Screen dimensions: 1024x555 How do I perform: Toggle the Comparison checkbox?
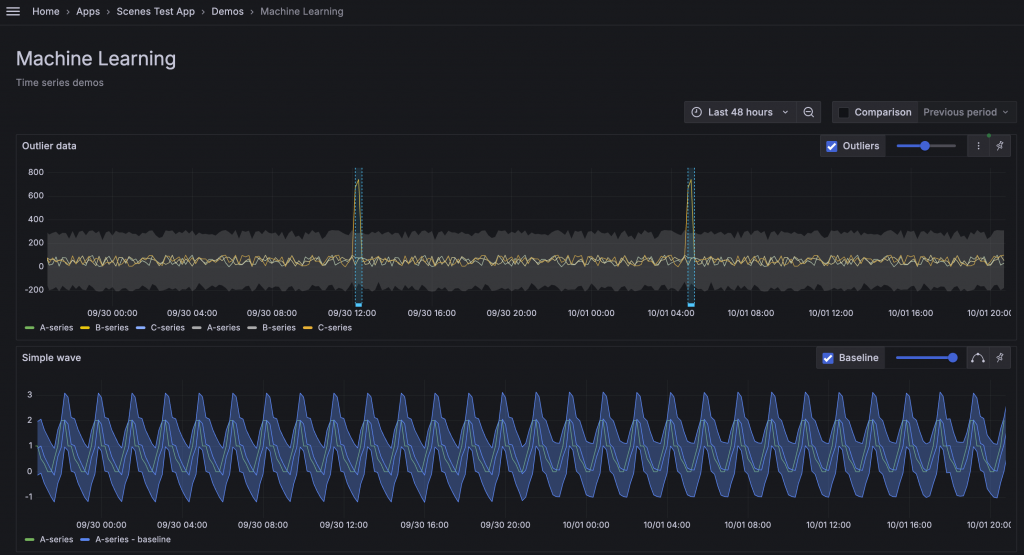point(843,112)
